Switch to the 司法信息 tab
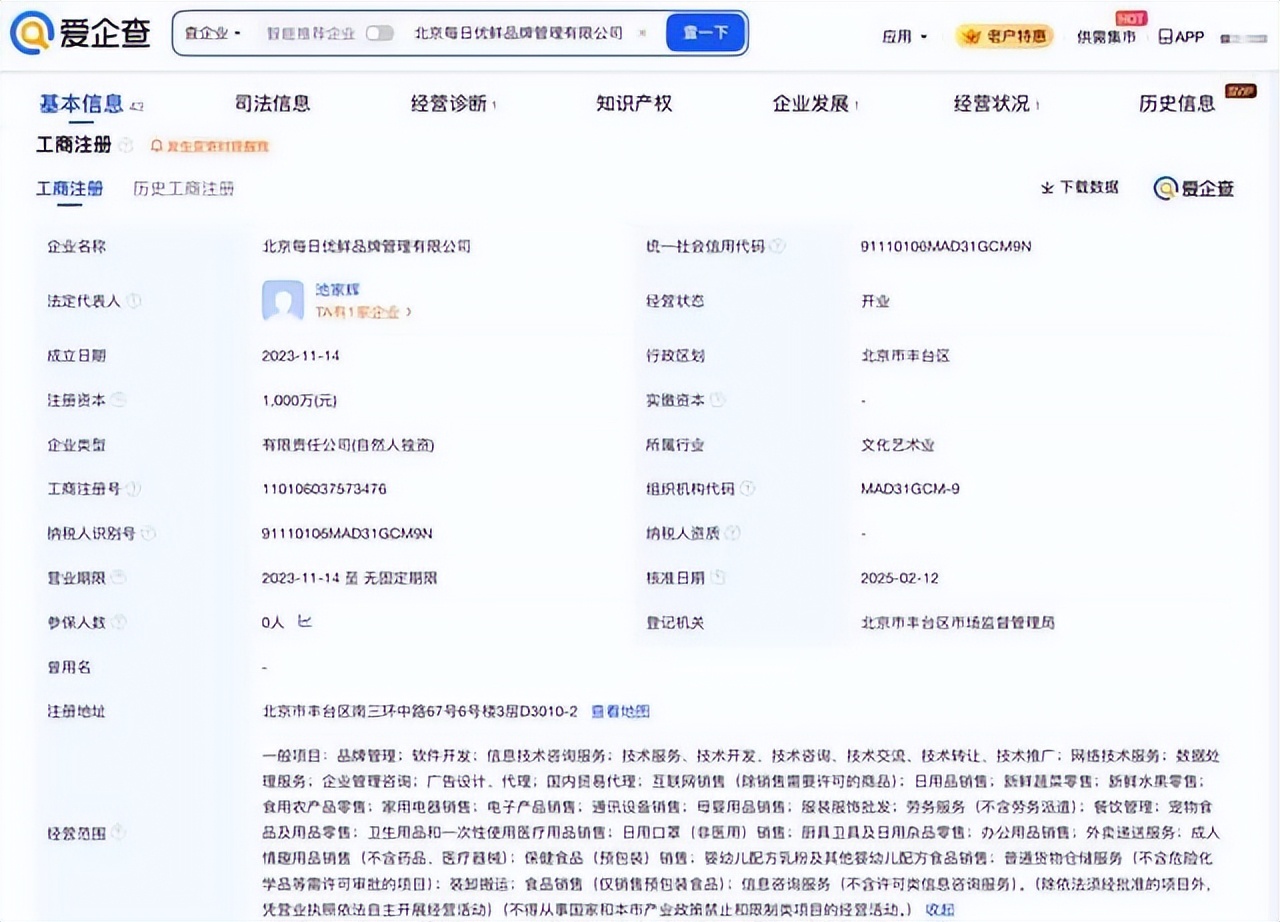Viewport: 1280px width, 922px height. [x=272, y=103]
